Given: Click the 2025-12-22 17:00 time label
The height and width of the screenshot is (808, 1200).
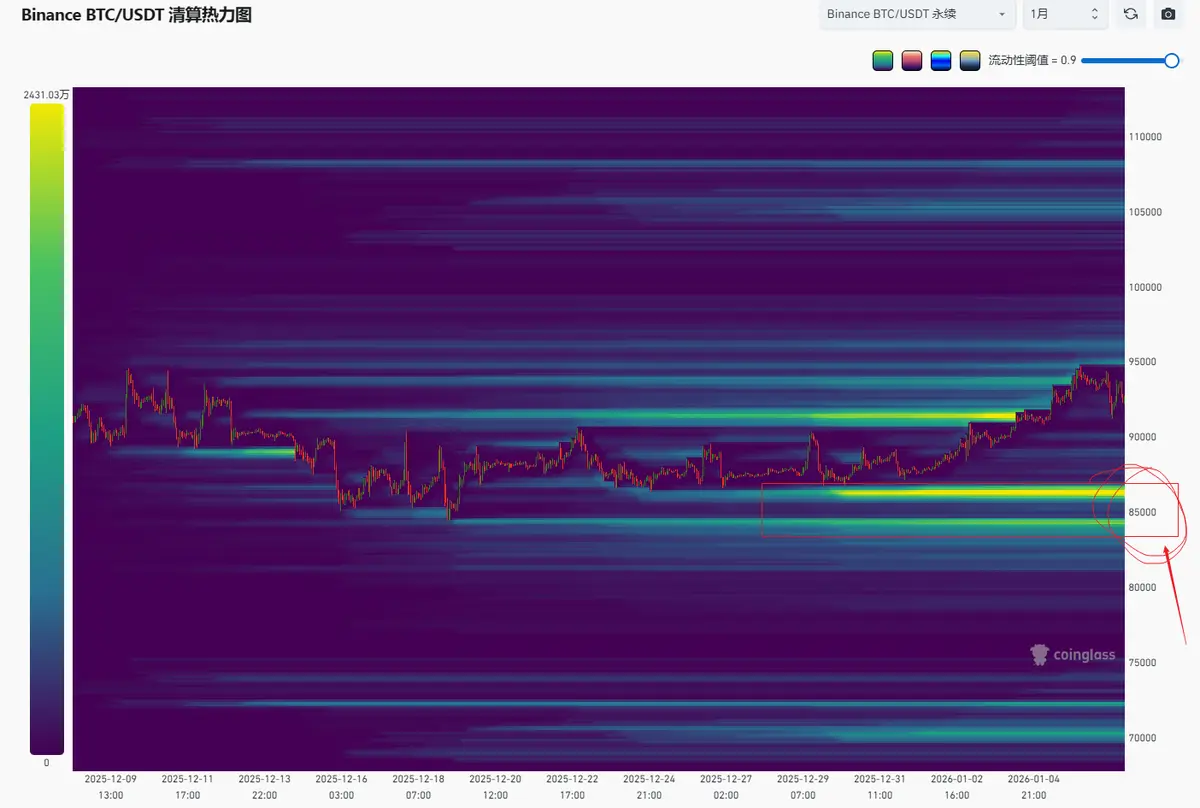Looking at the screenshot, I should click(x=572, y=786).
